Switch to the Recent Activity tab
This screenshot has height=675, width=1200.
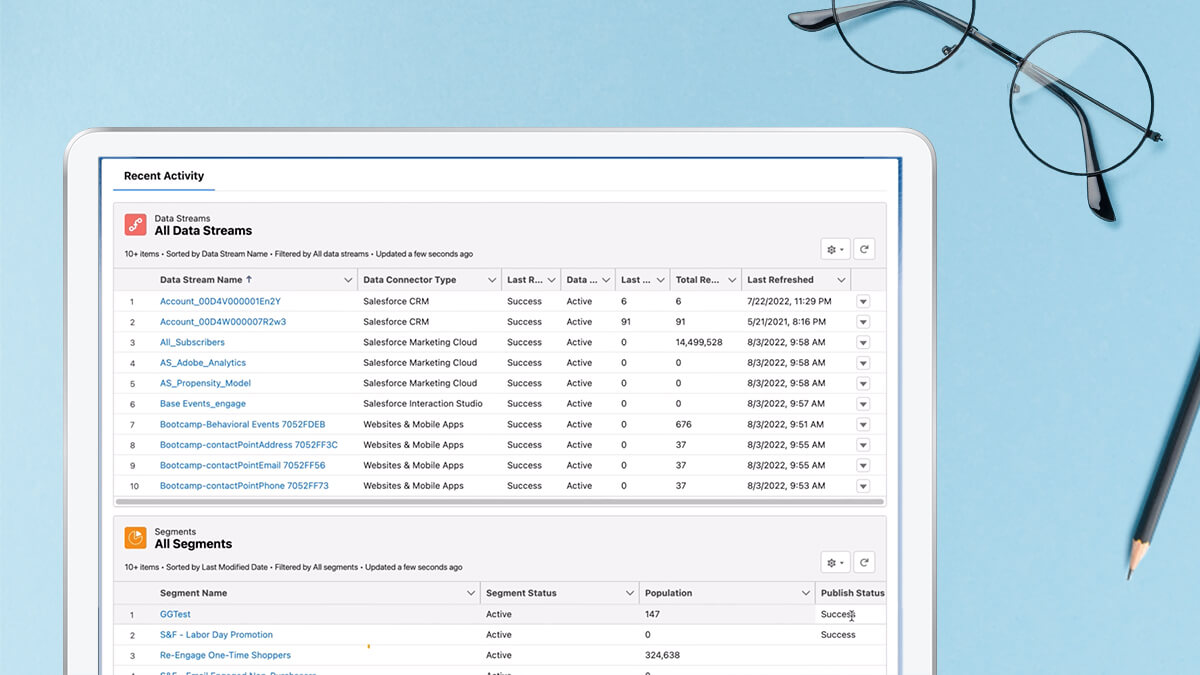tap(164, 176)
